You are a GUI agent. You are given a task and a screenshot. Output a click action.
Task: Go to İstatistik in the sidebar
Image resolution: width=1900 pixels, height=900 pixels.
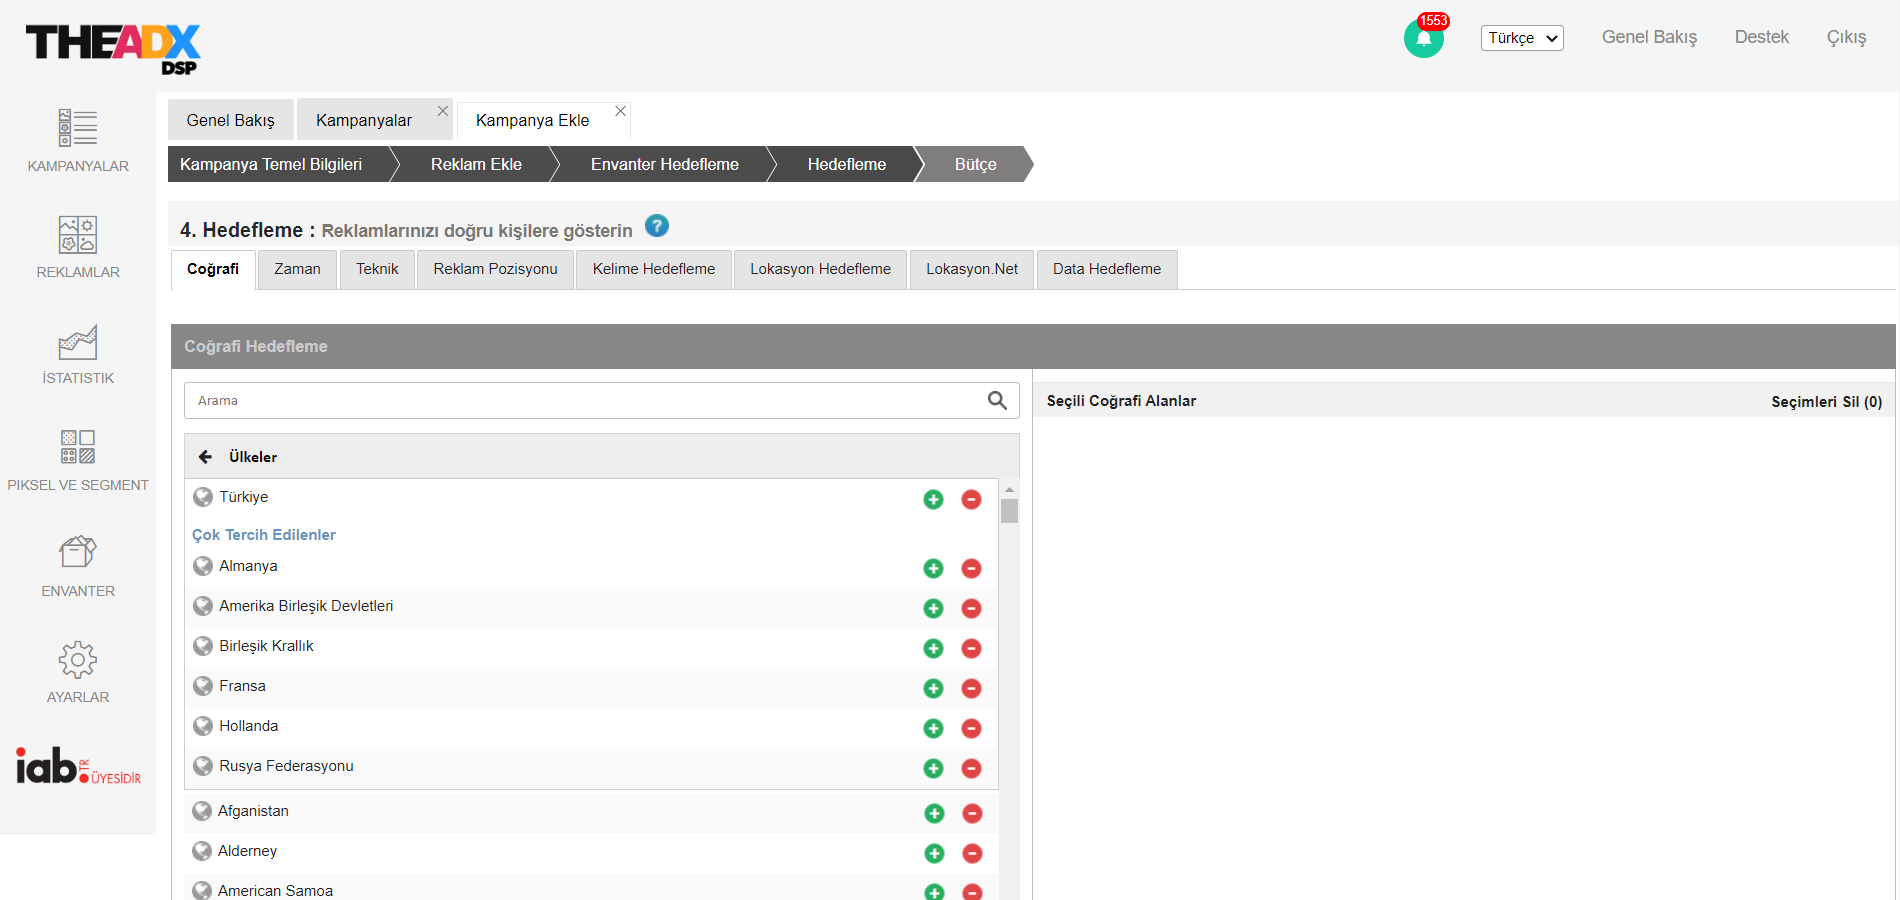78,342
